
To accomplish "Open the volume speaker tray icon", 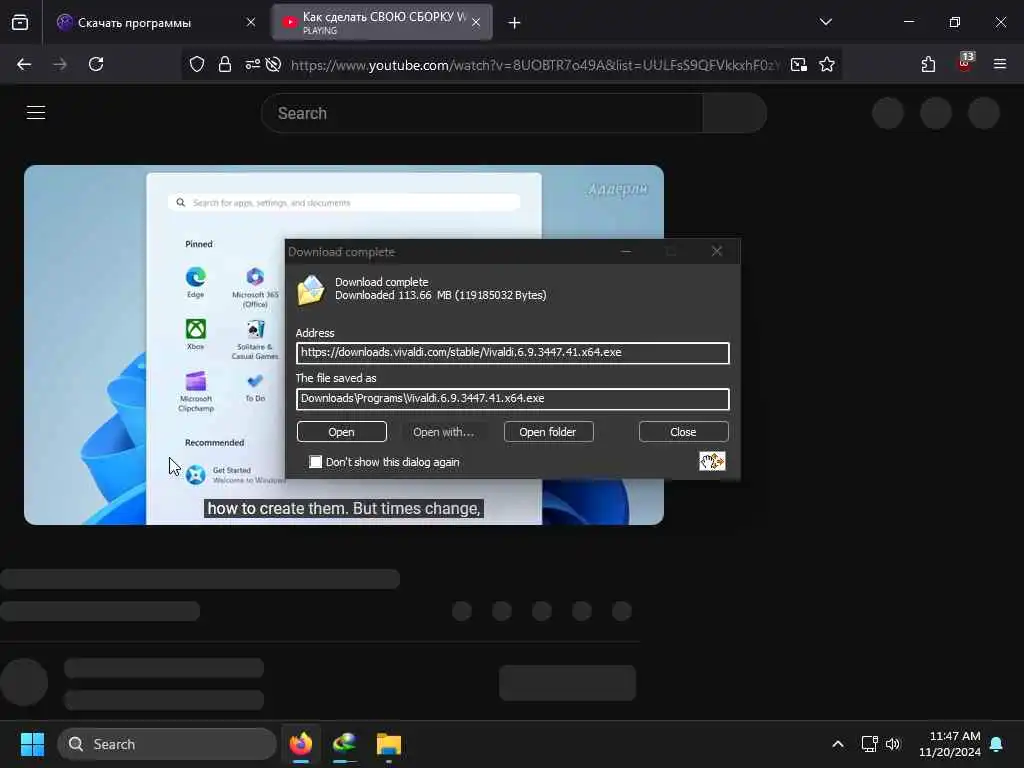I will tap(893, 744).
